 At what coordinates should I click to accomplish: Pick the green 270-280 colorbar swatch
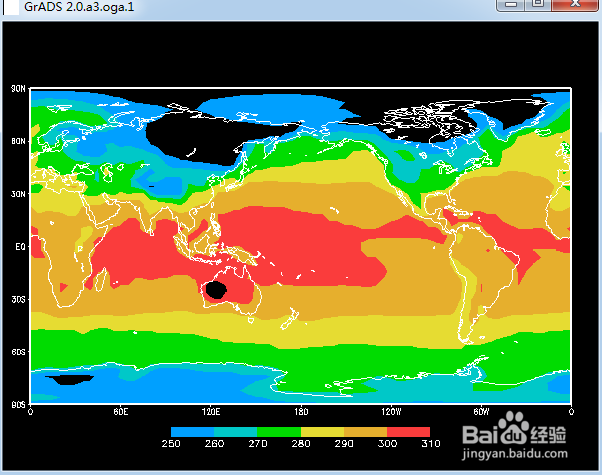pyautogui.click(x=279, y=432)
